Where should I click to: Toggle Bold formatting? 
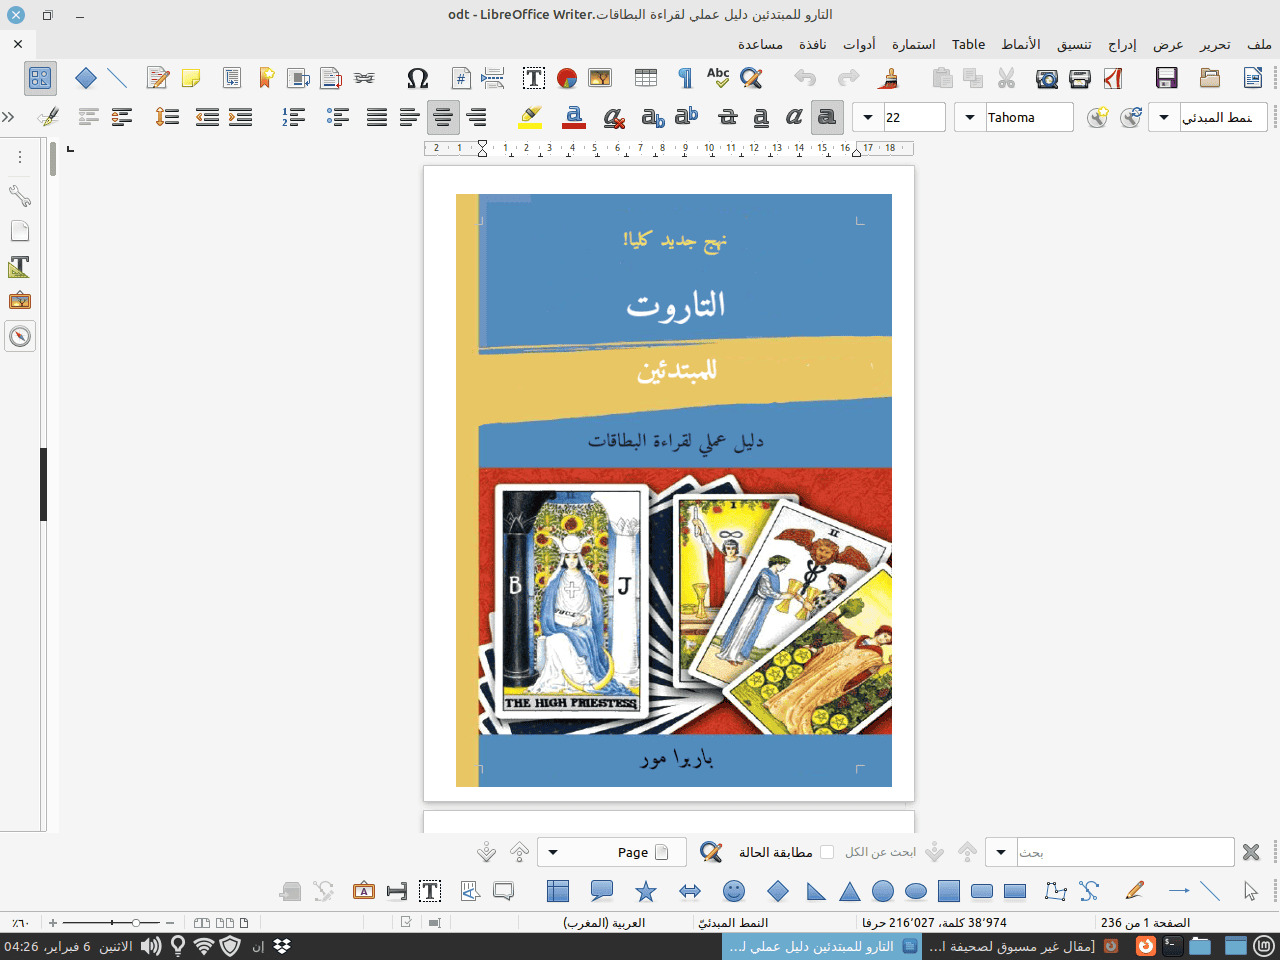click(826, 117)
